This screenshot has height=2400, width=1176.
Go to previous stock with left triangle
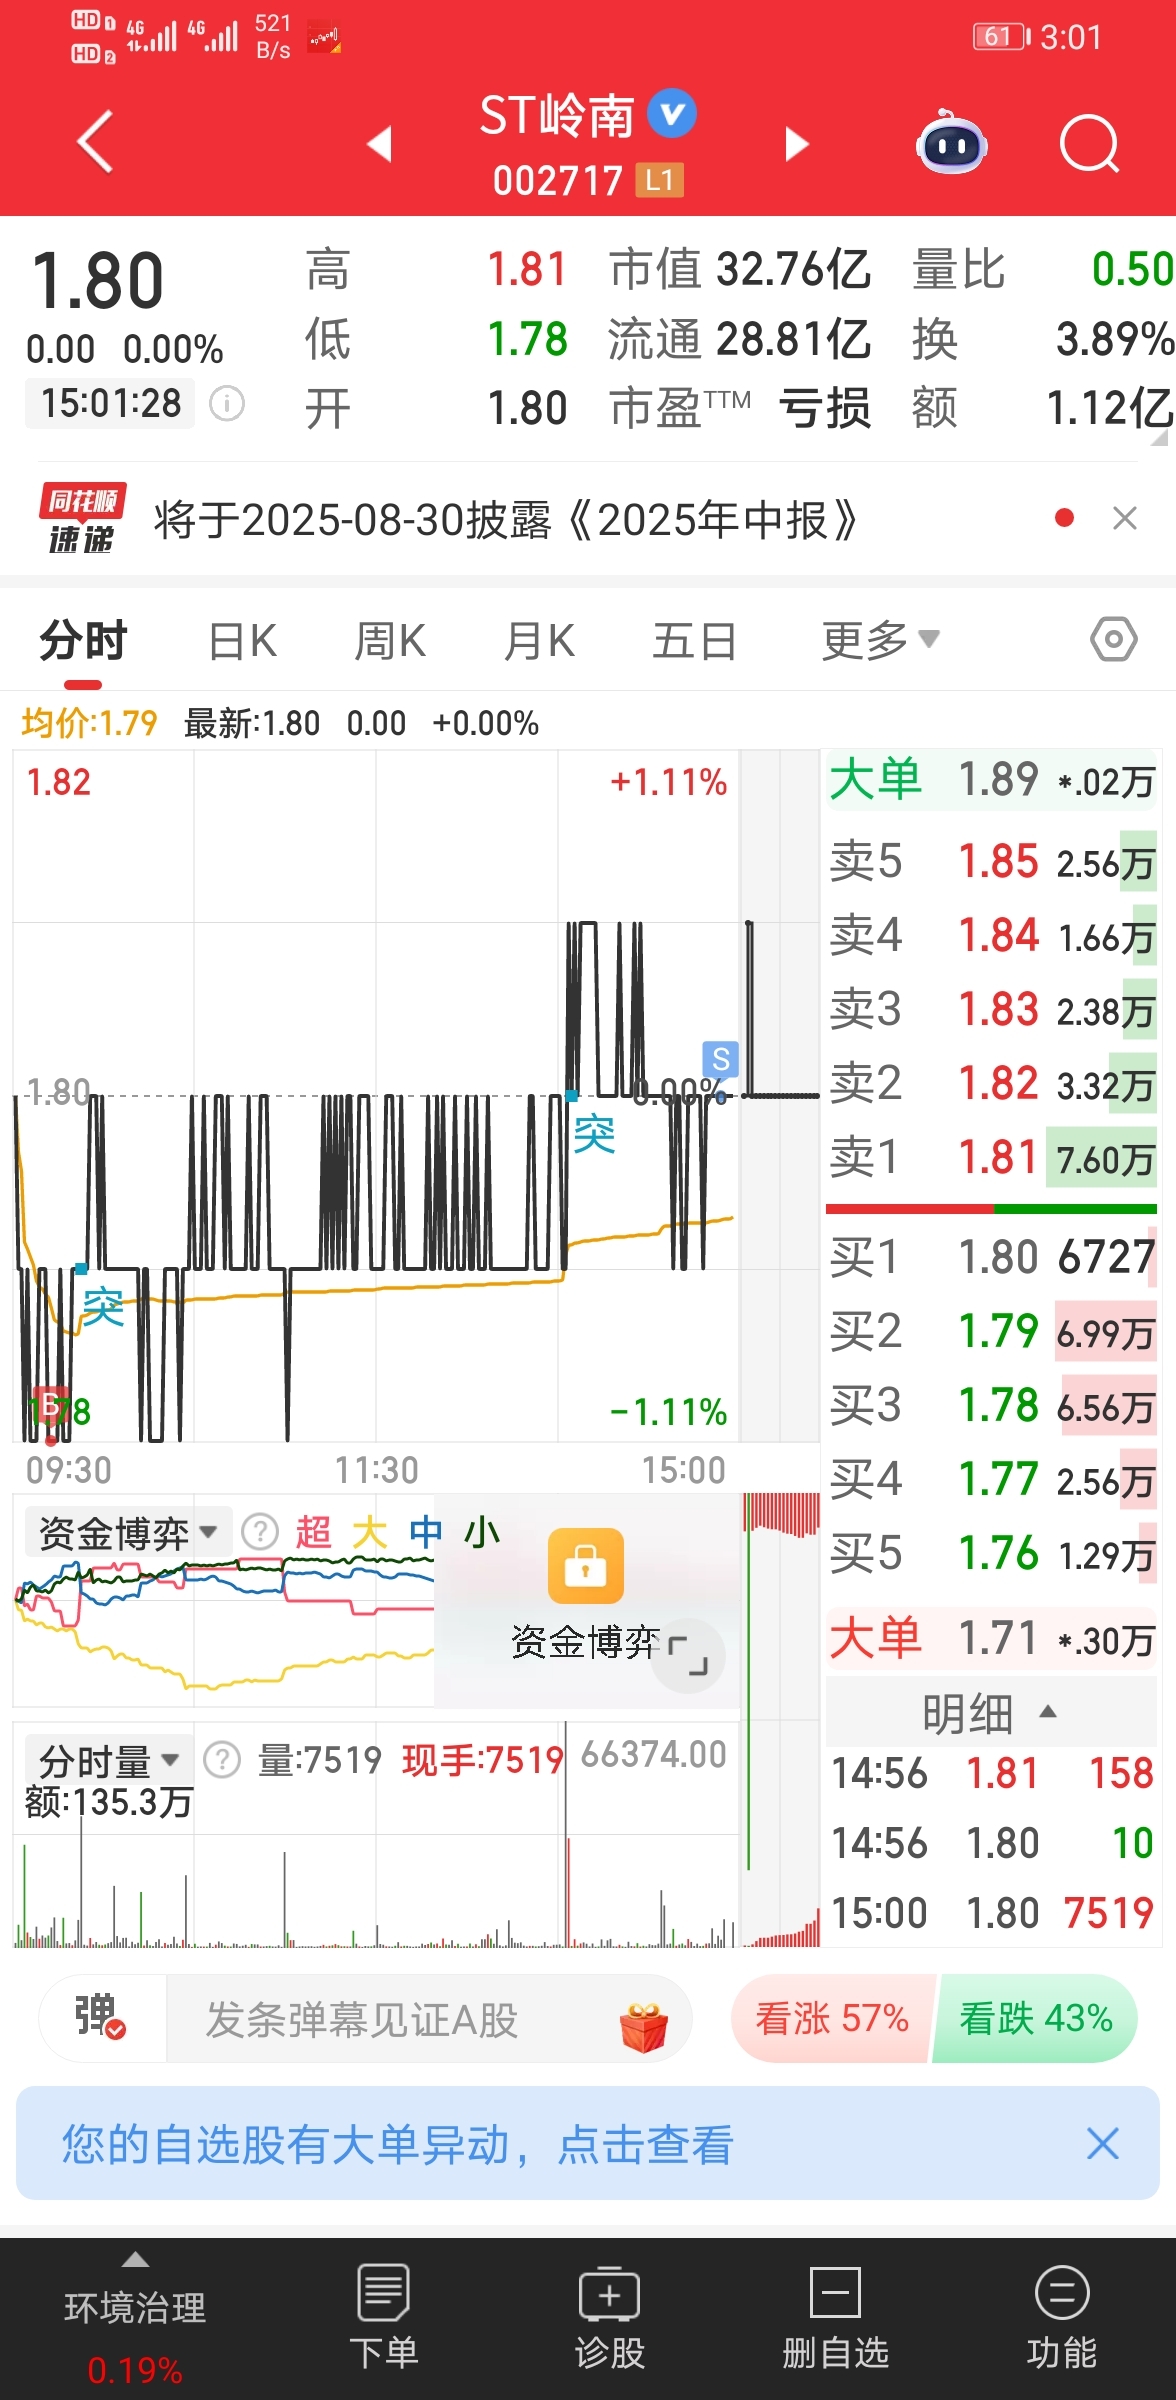pyautogui.click(x=379, y=144)
